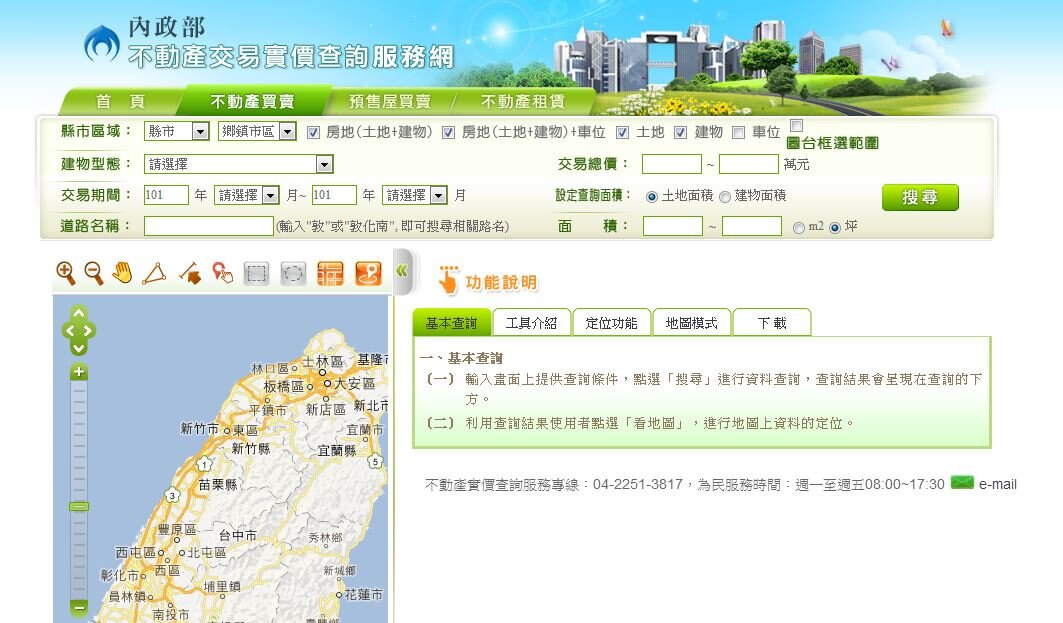
Task: Switch to the 預售屋買賣 tab
Action: pos(389,101)
